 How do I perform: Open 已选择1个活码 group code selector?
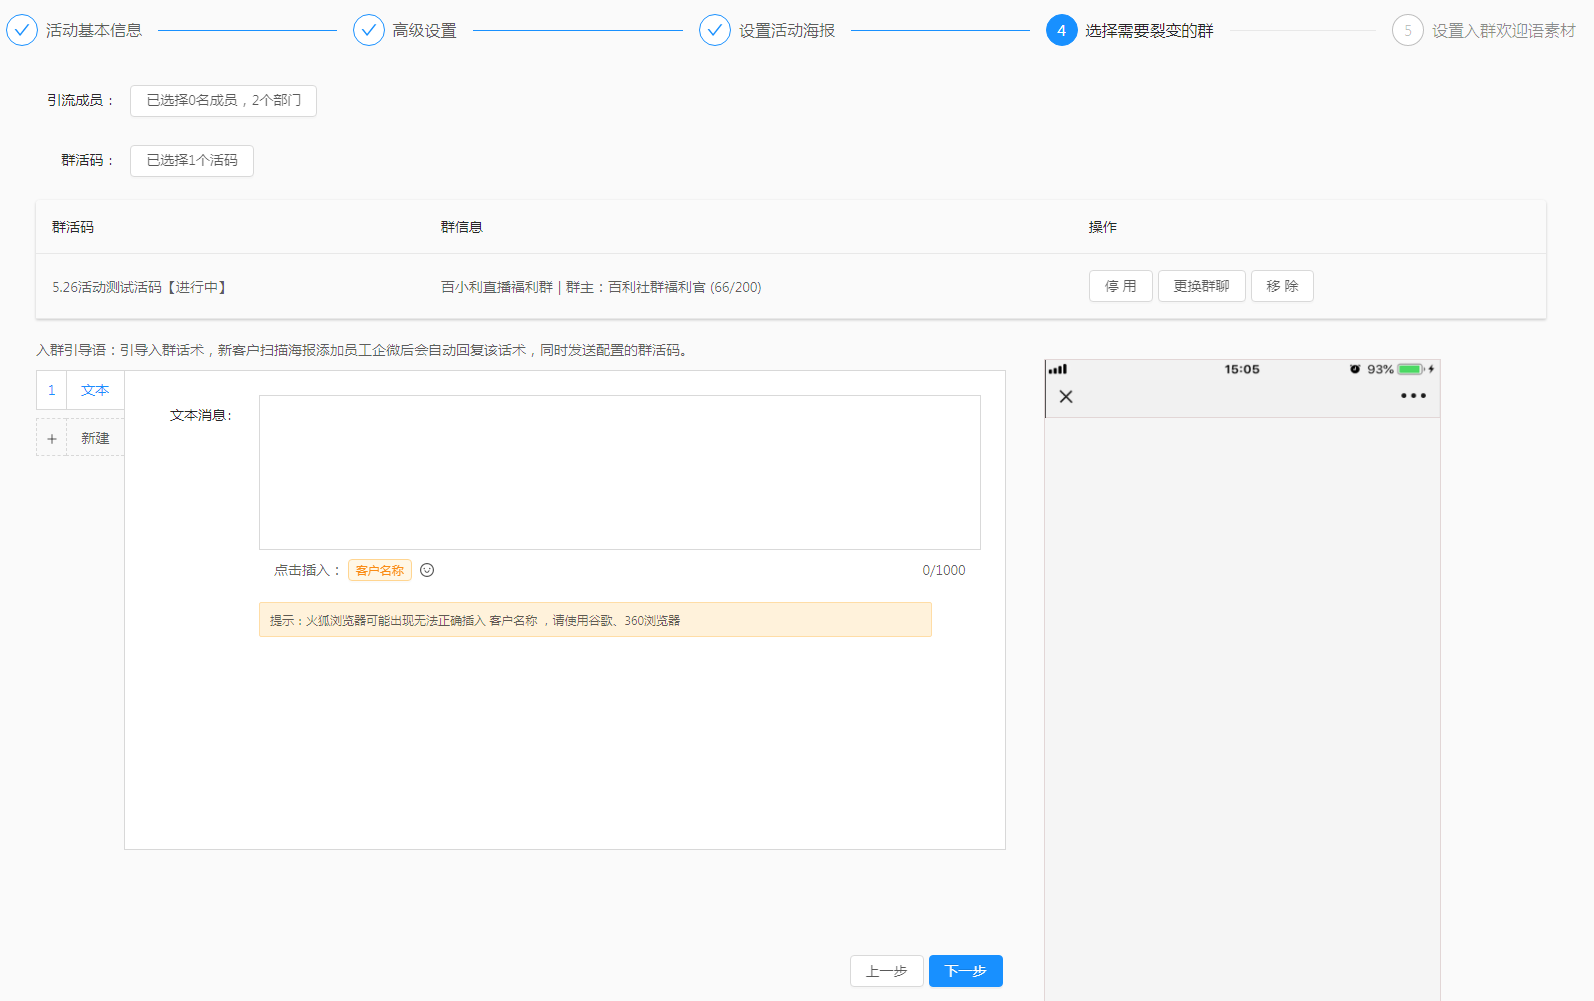pos(192,161)
